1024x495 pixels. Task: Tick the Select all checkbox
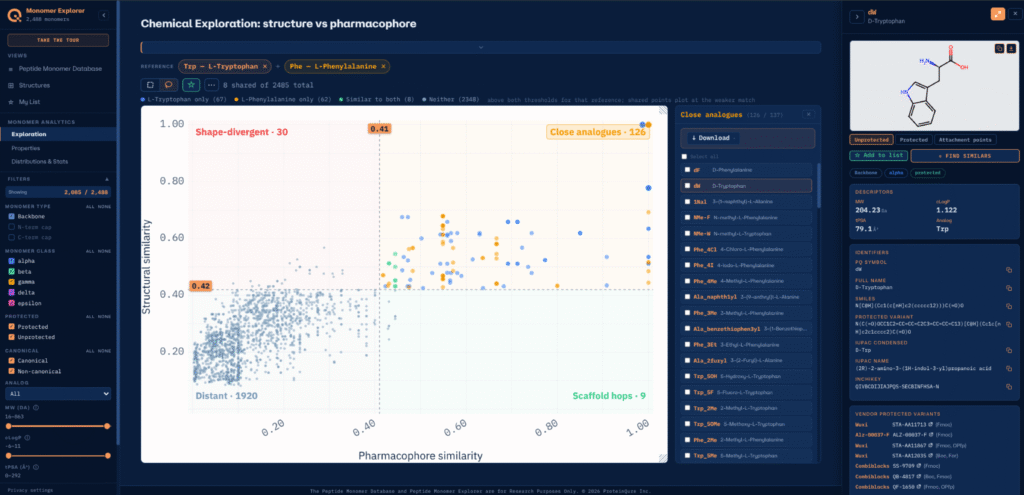(684, 156)
